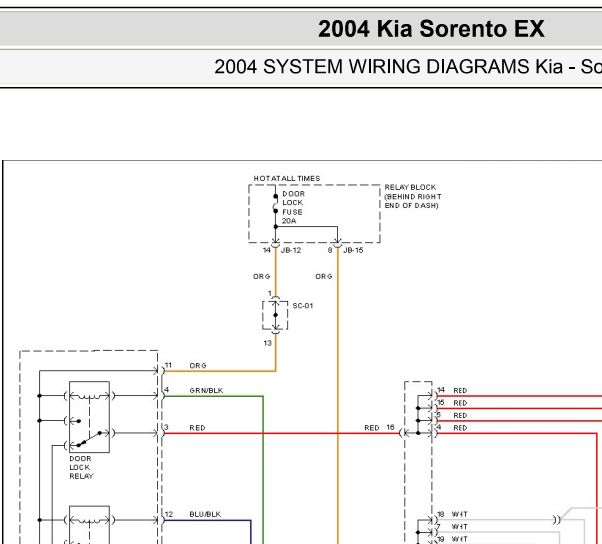Click the "RED" label at pin 3
The image size is (602, 544).
tap(197, 428)
